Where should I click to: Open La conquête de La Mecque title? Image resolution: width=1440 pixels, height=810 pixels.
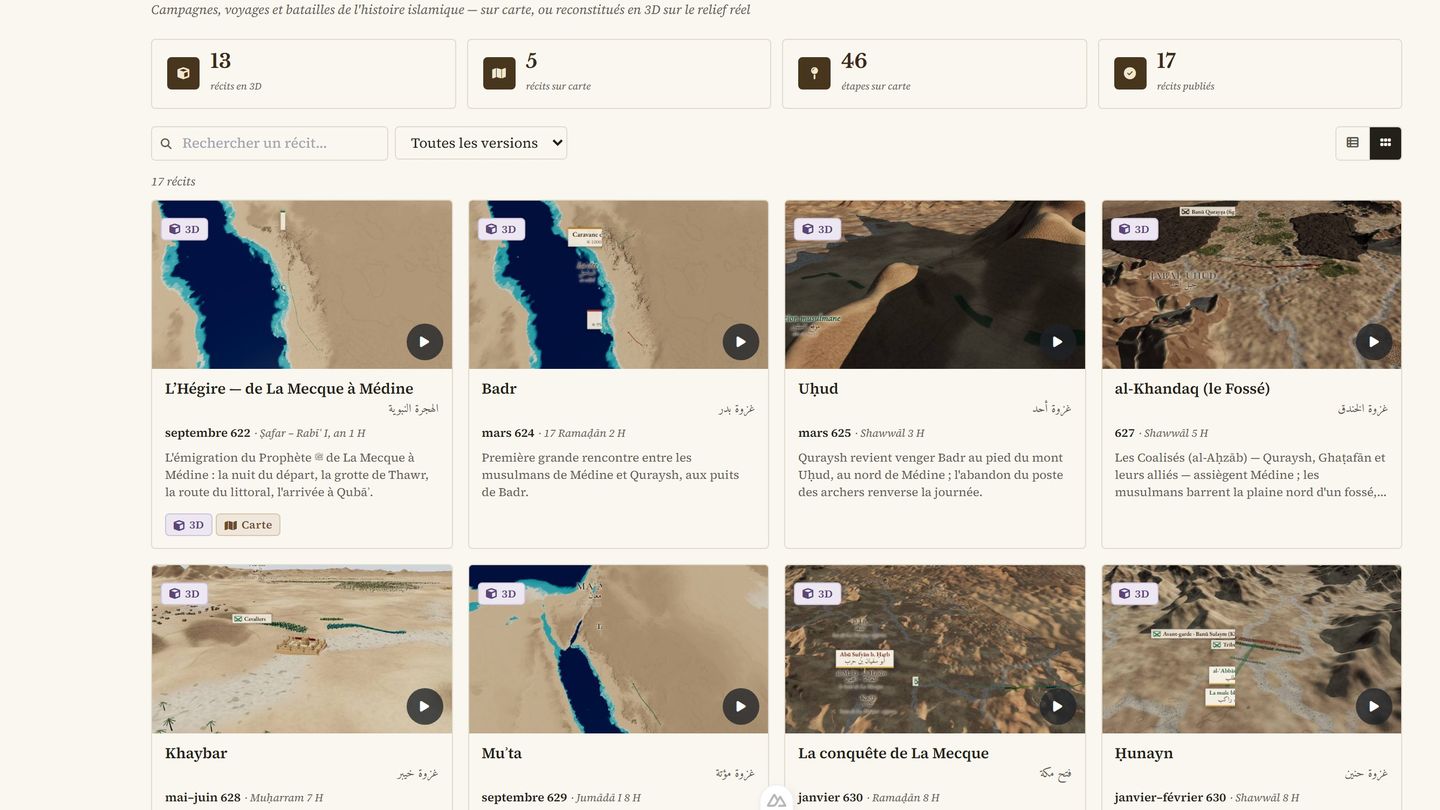[893, 753]
